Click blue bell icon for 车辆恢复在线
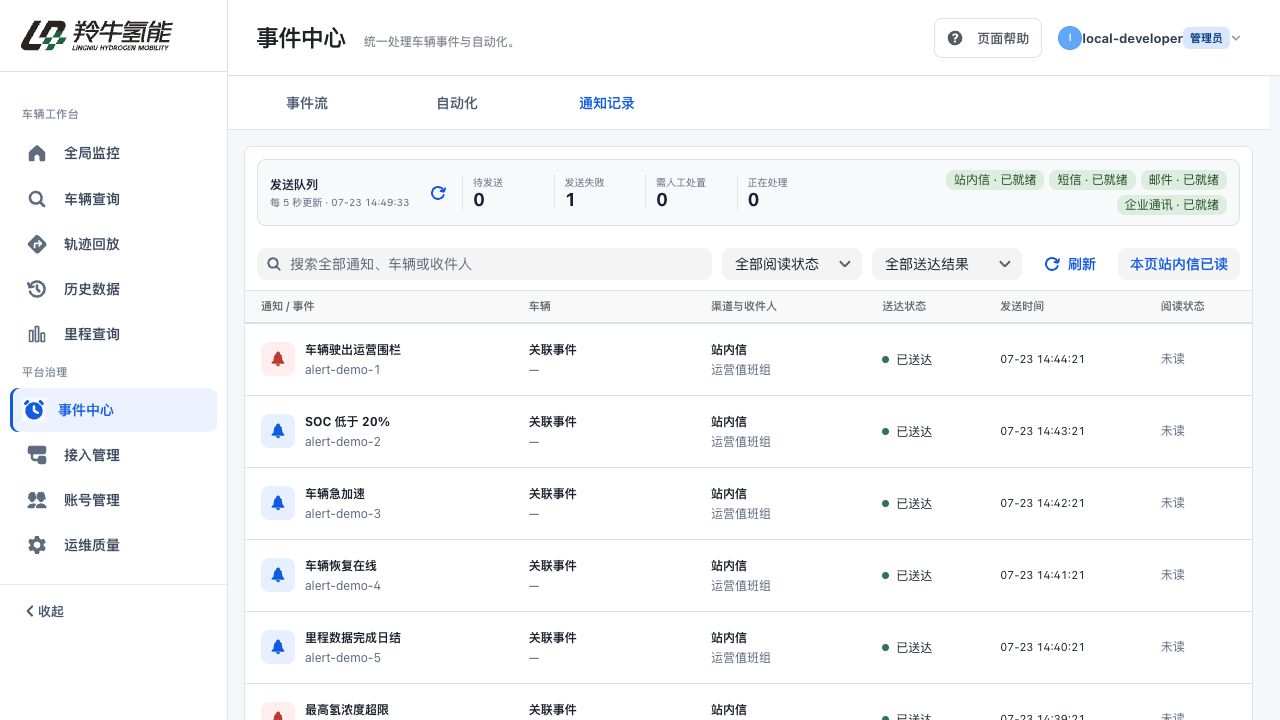Image resolution: width=1280 pixels, height=720 pixels. (278, 575)
